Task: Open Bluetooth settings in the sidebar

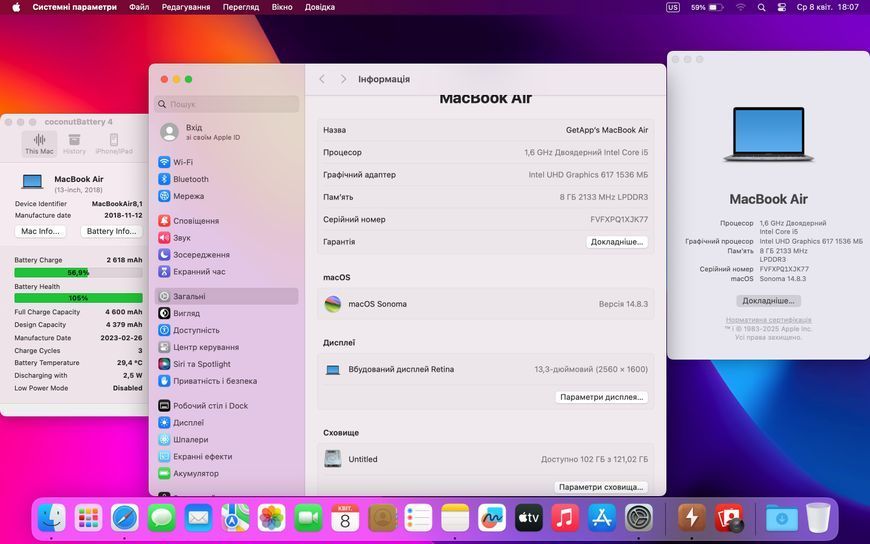Action: (226, 179)
